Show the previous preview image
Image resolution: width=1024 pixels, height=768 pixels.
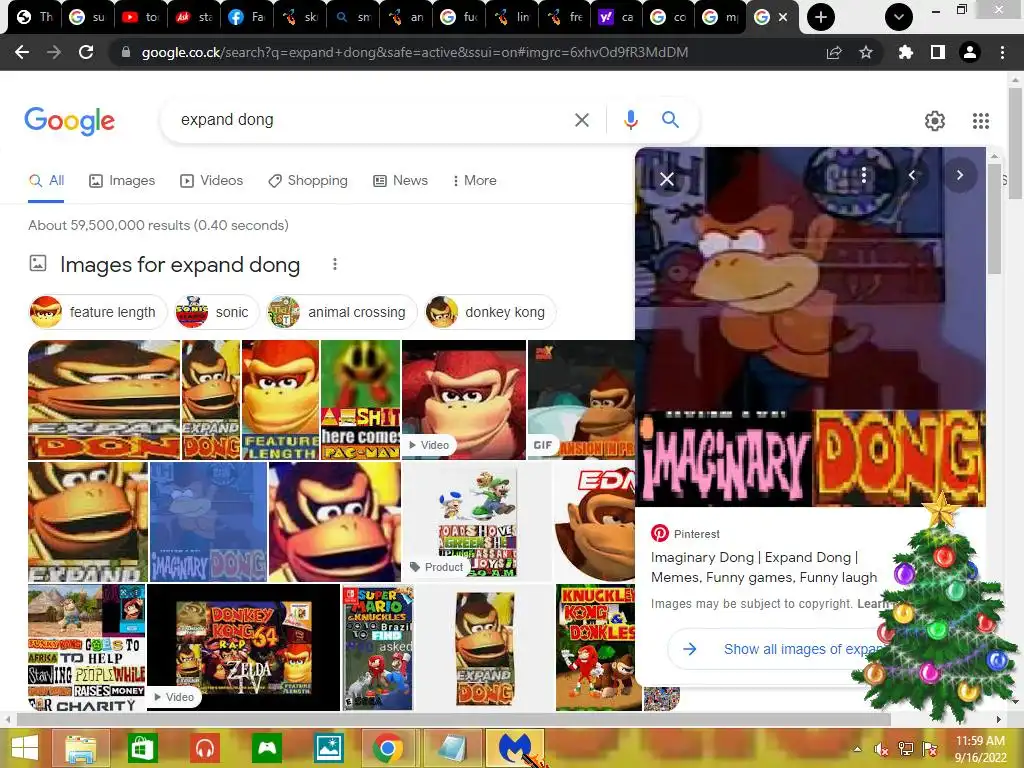pyautogui.click(x=912, y=175)
